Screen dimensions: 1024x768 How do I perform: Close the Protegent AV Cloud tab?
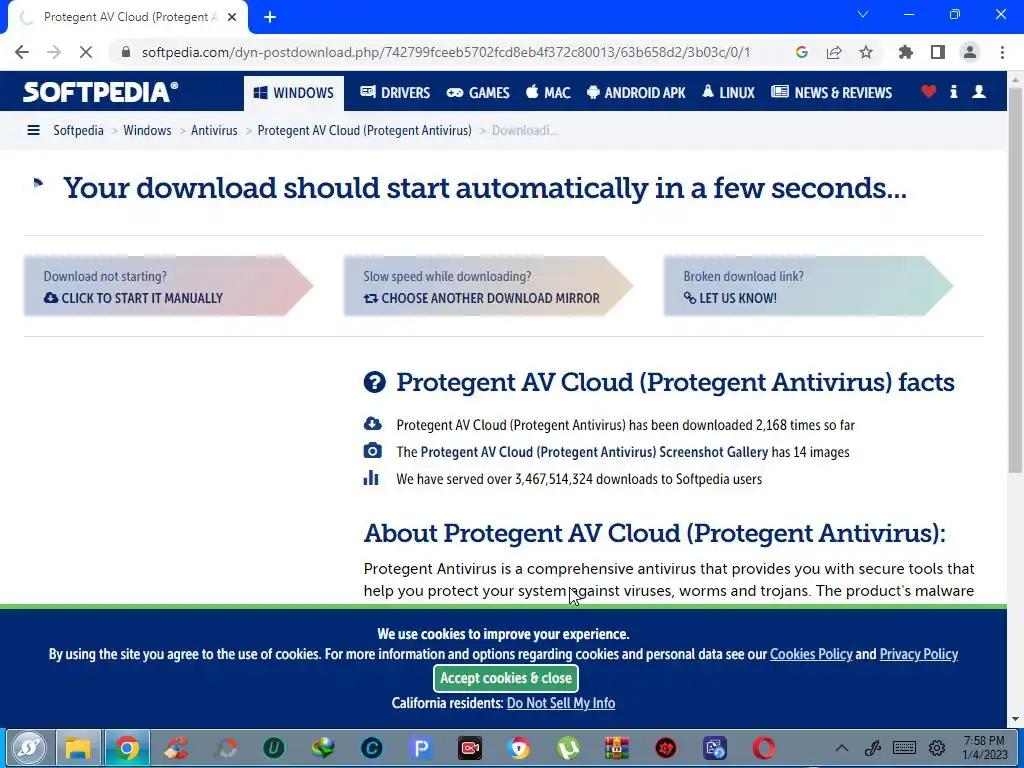pyautogui.click(x=232, y=18)
